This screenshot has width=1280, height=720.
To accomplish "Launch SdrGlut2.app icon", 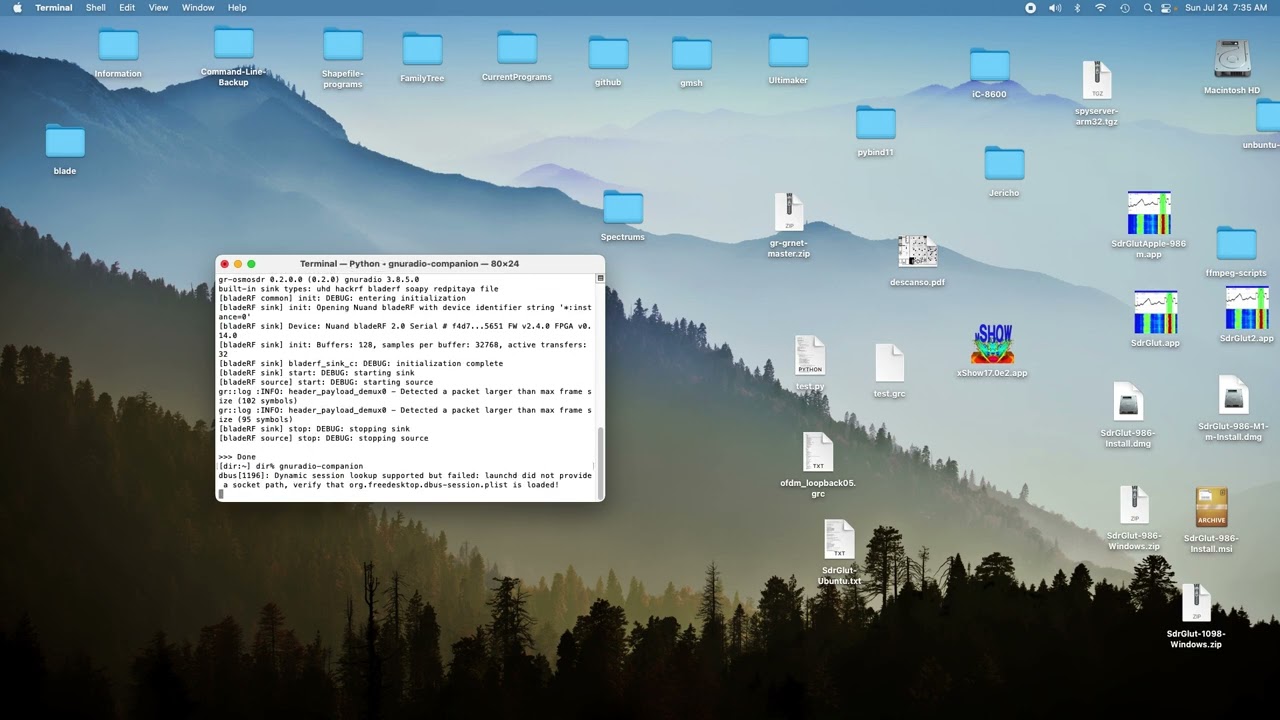I will tap(1247, 309).
